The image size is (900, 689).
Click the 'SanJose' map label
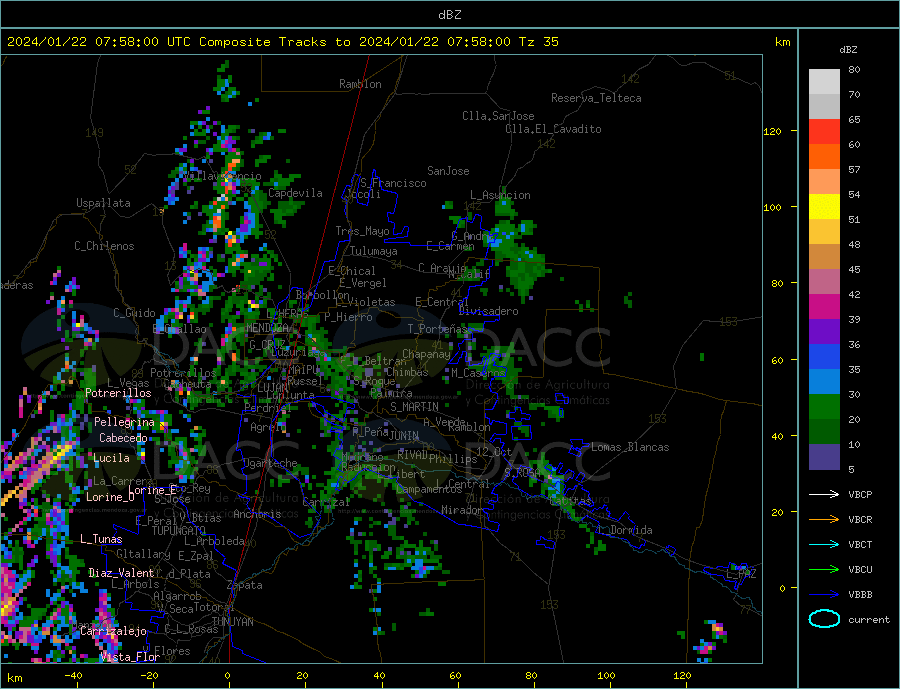(448, 171)
